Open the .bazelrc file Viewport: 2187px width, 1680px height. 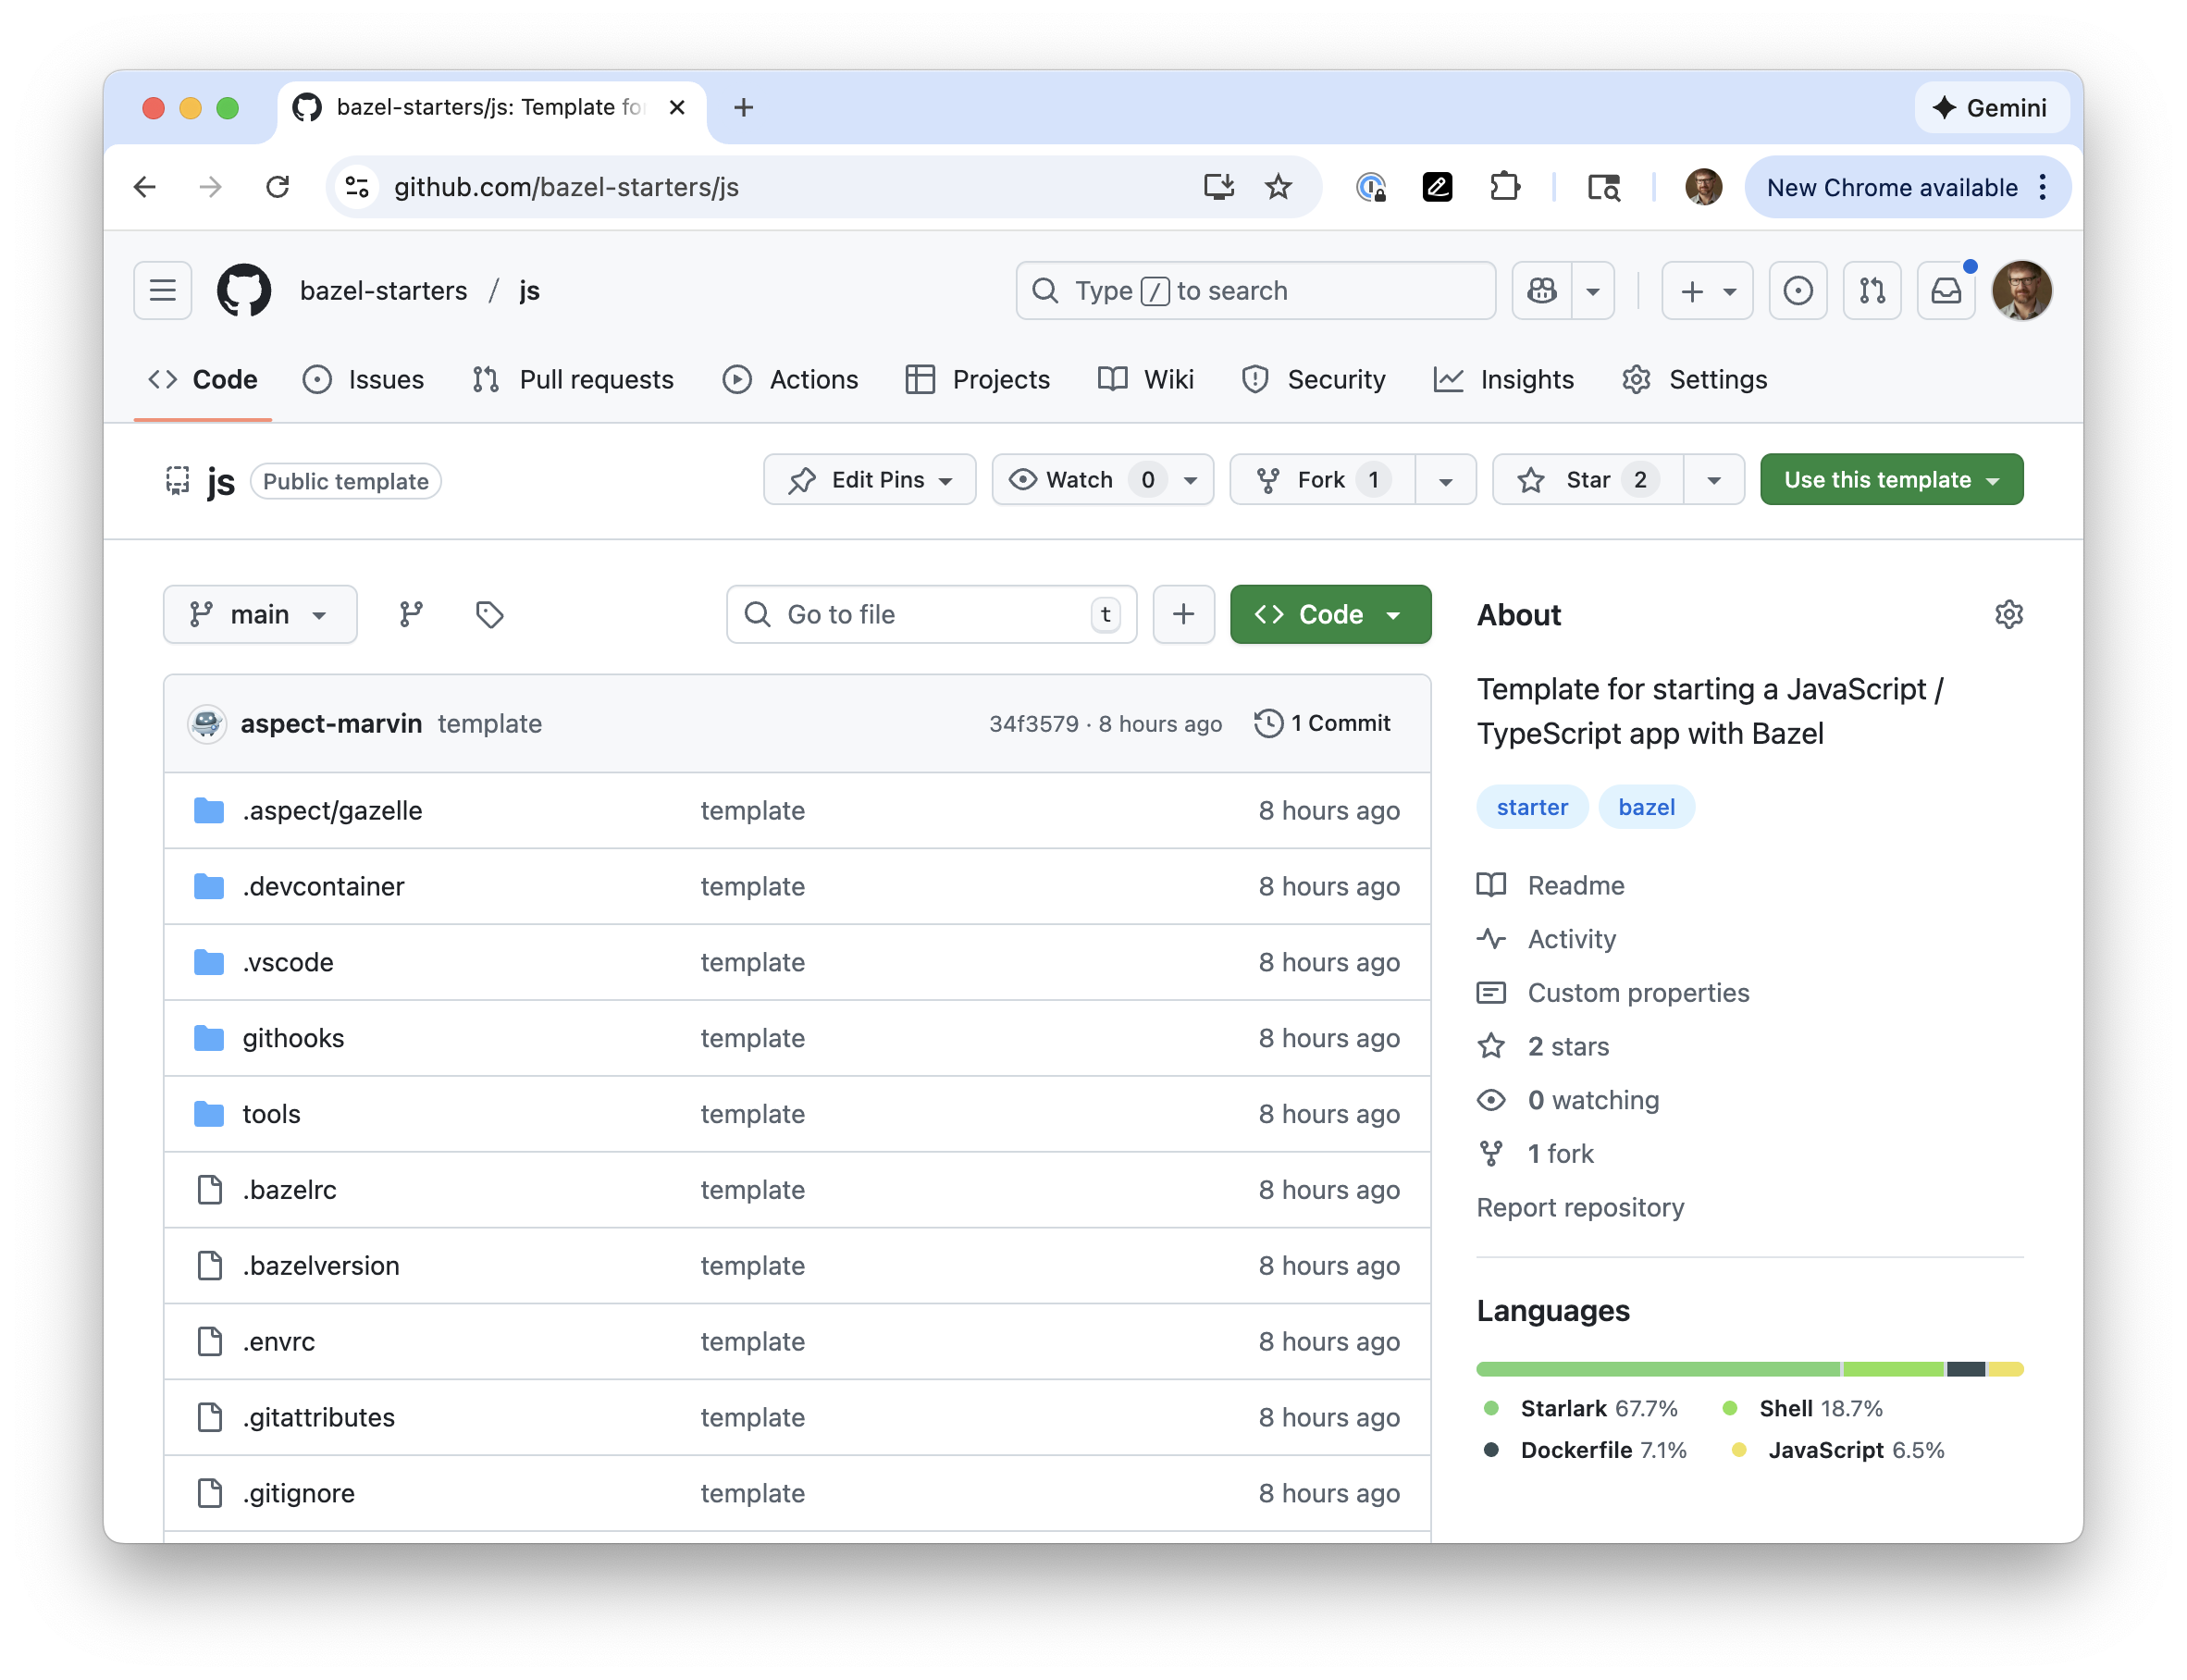point(289,1189)
